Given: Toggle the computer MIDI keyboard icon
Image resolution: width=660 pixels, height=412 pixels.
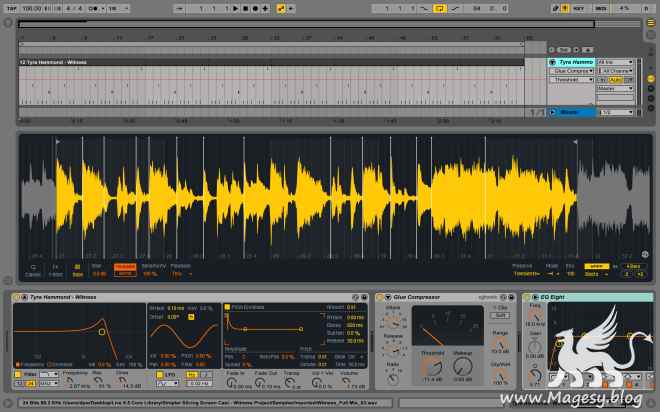Looking at the screenshot, I should click(x=565, y=8).
